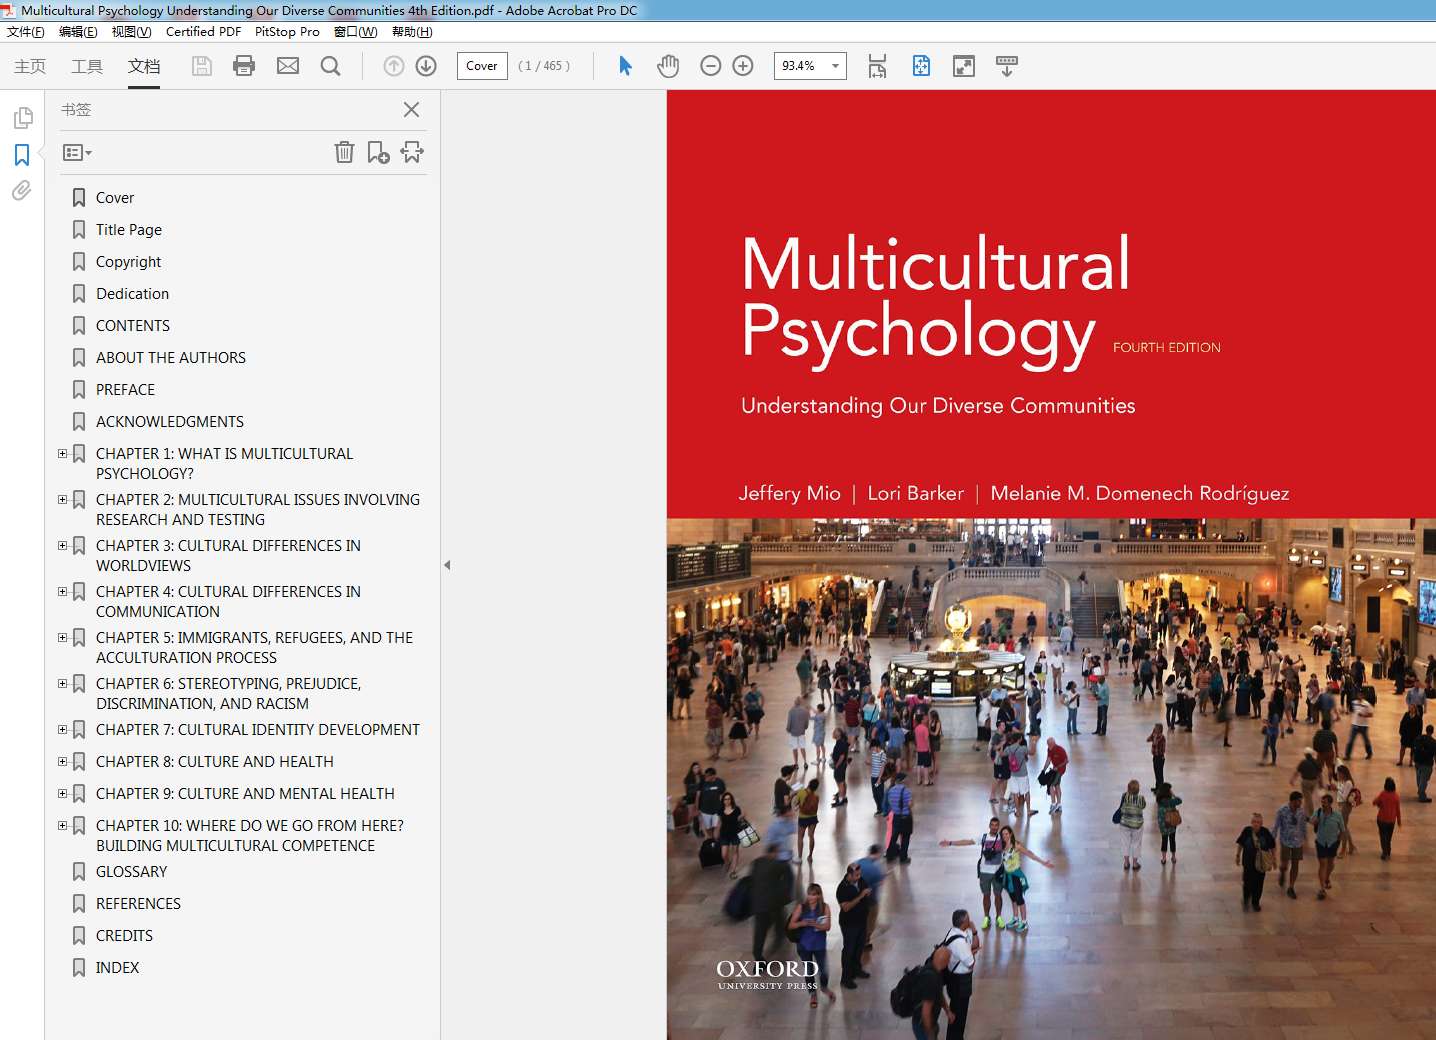Click the Email document icon

(288, 66)
